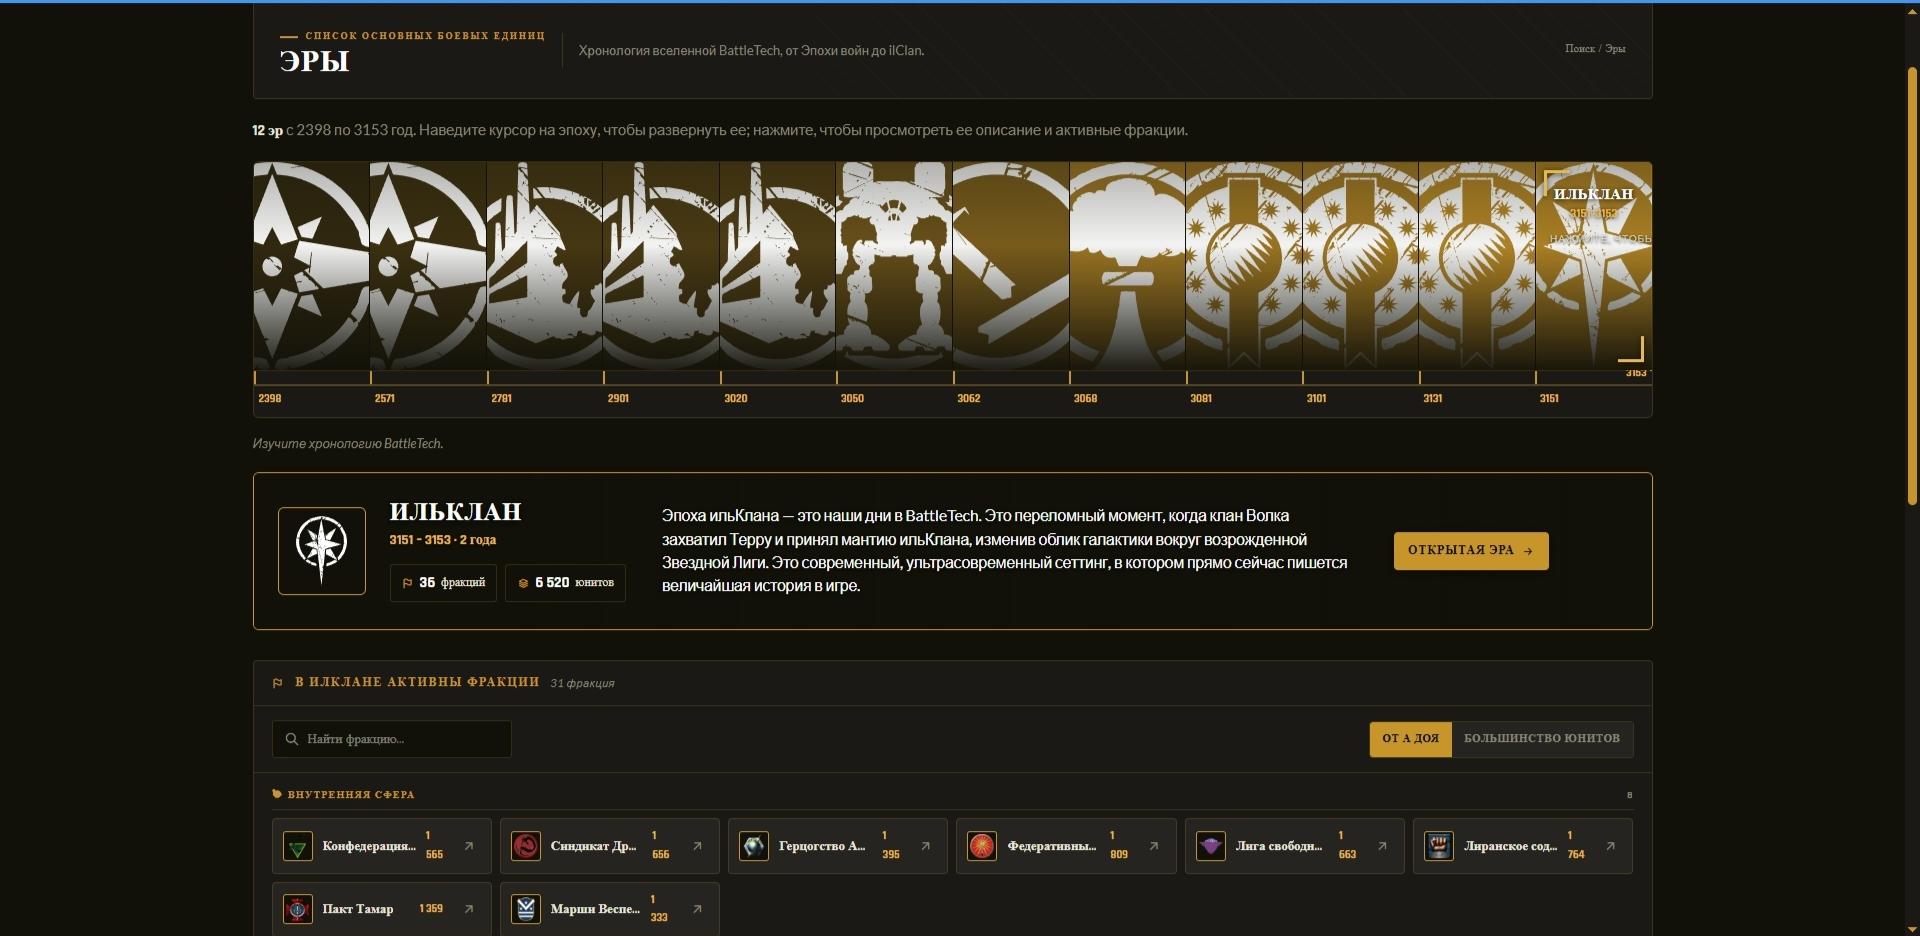This screenshot has height=936, width=1920.
Task: Select the first compass star era panel, 2398
Action: tap(311, 267)
